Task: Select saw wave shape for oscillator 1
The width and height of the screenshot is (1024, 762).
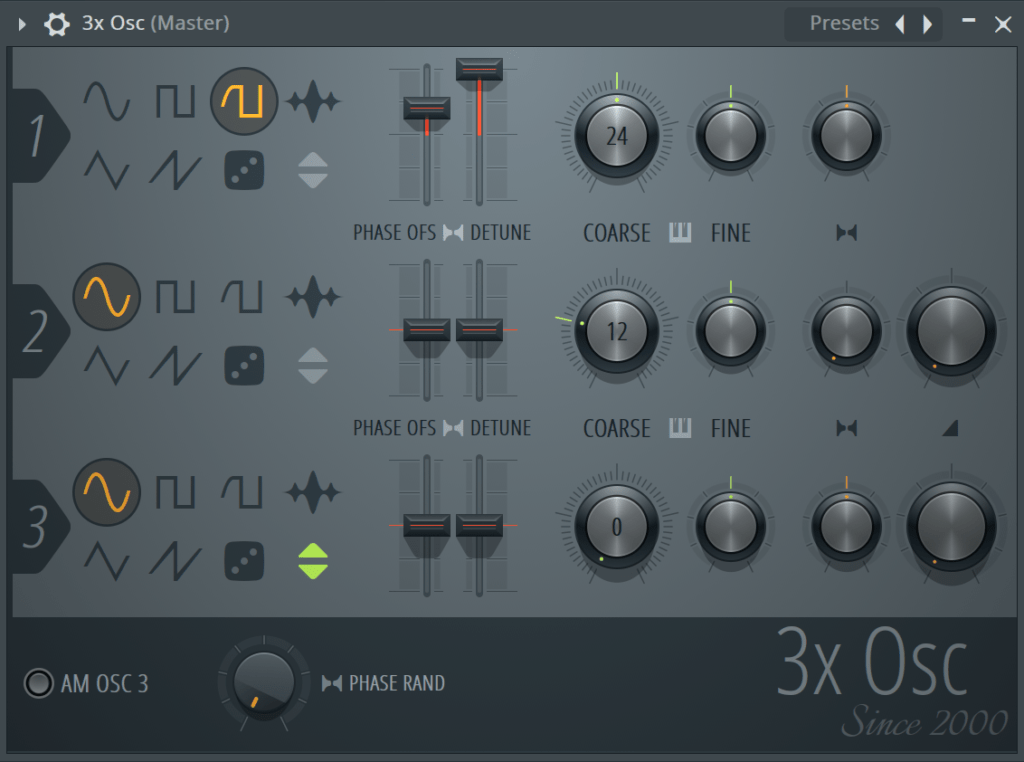Action: pos(175,170)
